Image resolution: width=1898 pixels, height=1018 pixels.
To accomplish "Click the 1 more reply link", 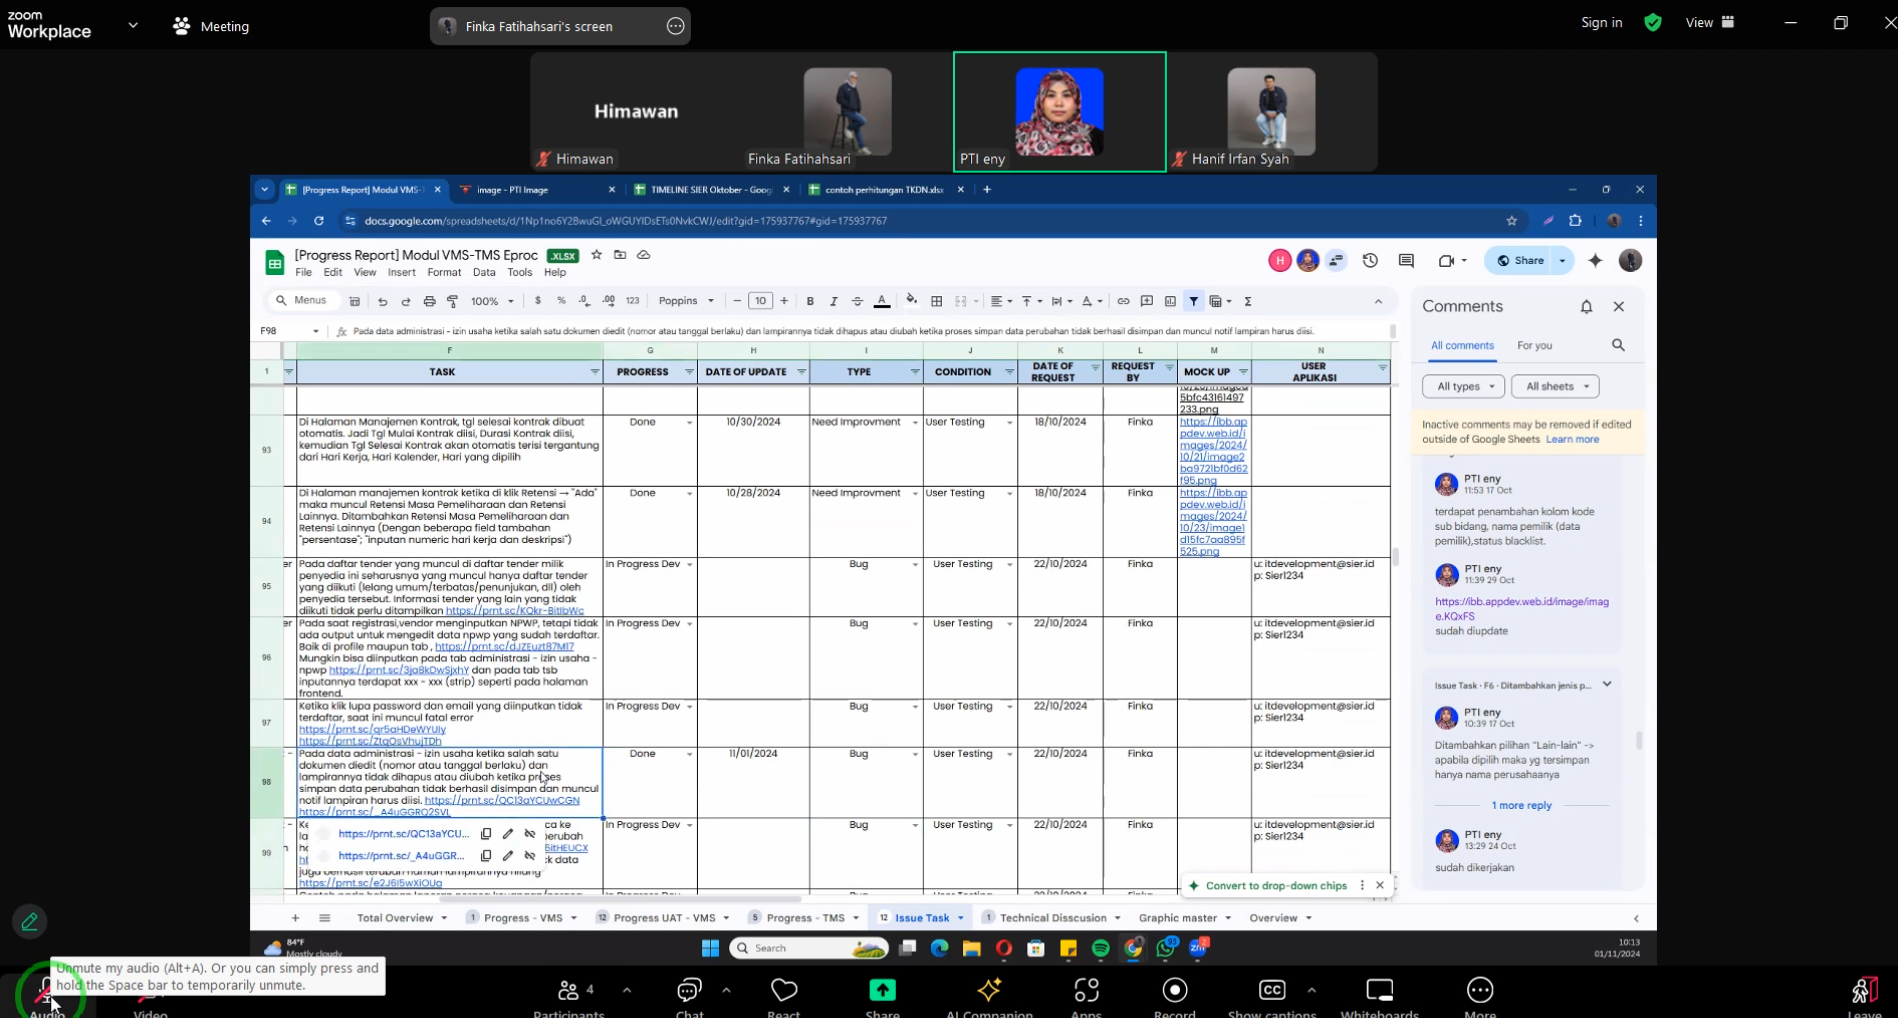I will click(x=1521, y=805).
